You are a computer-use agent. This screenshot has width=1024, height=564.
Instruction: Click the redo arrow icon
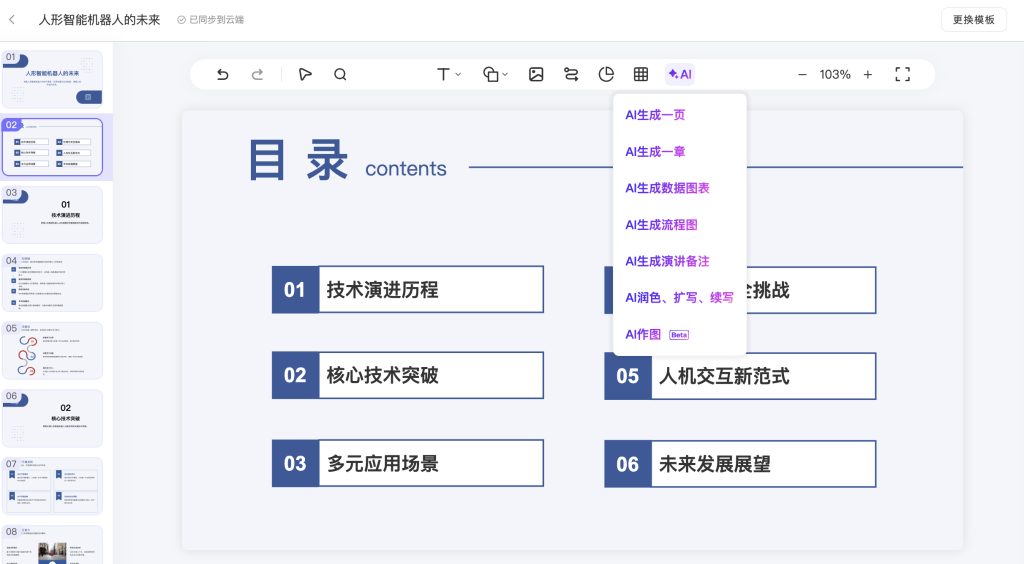[257, 74]
